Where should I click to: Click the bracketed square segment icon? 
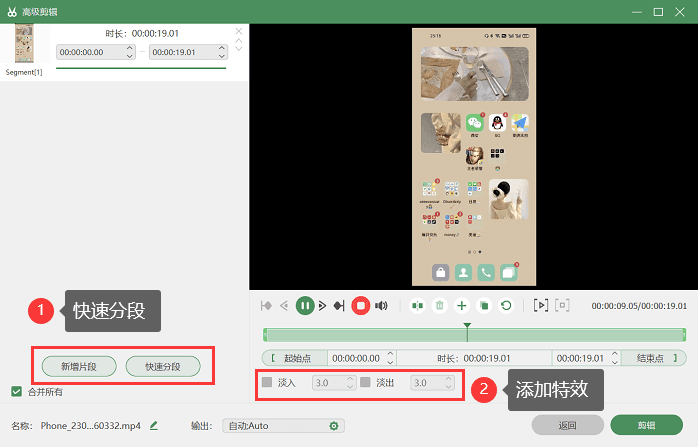pyautogui.click(x=562, y=305)
